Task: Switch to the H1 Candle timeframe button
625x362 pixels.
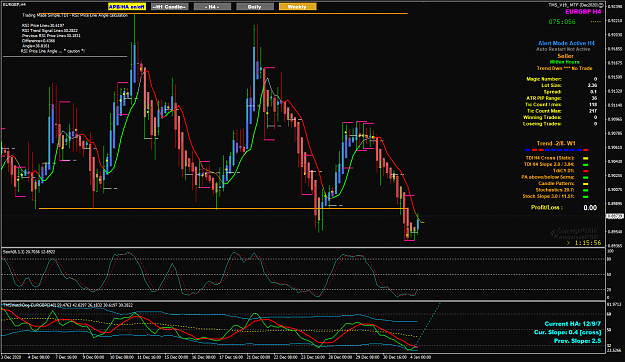Action: click(169, 7)
